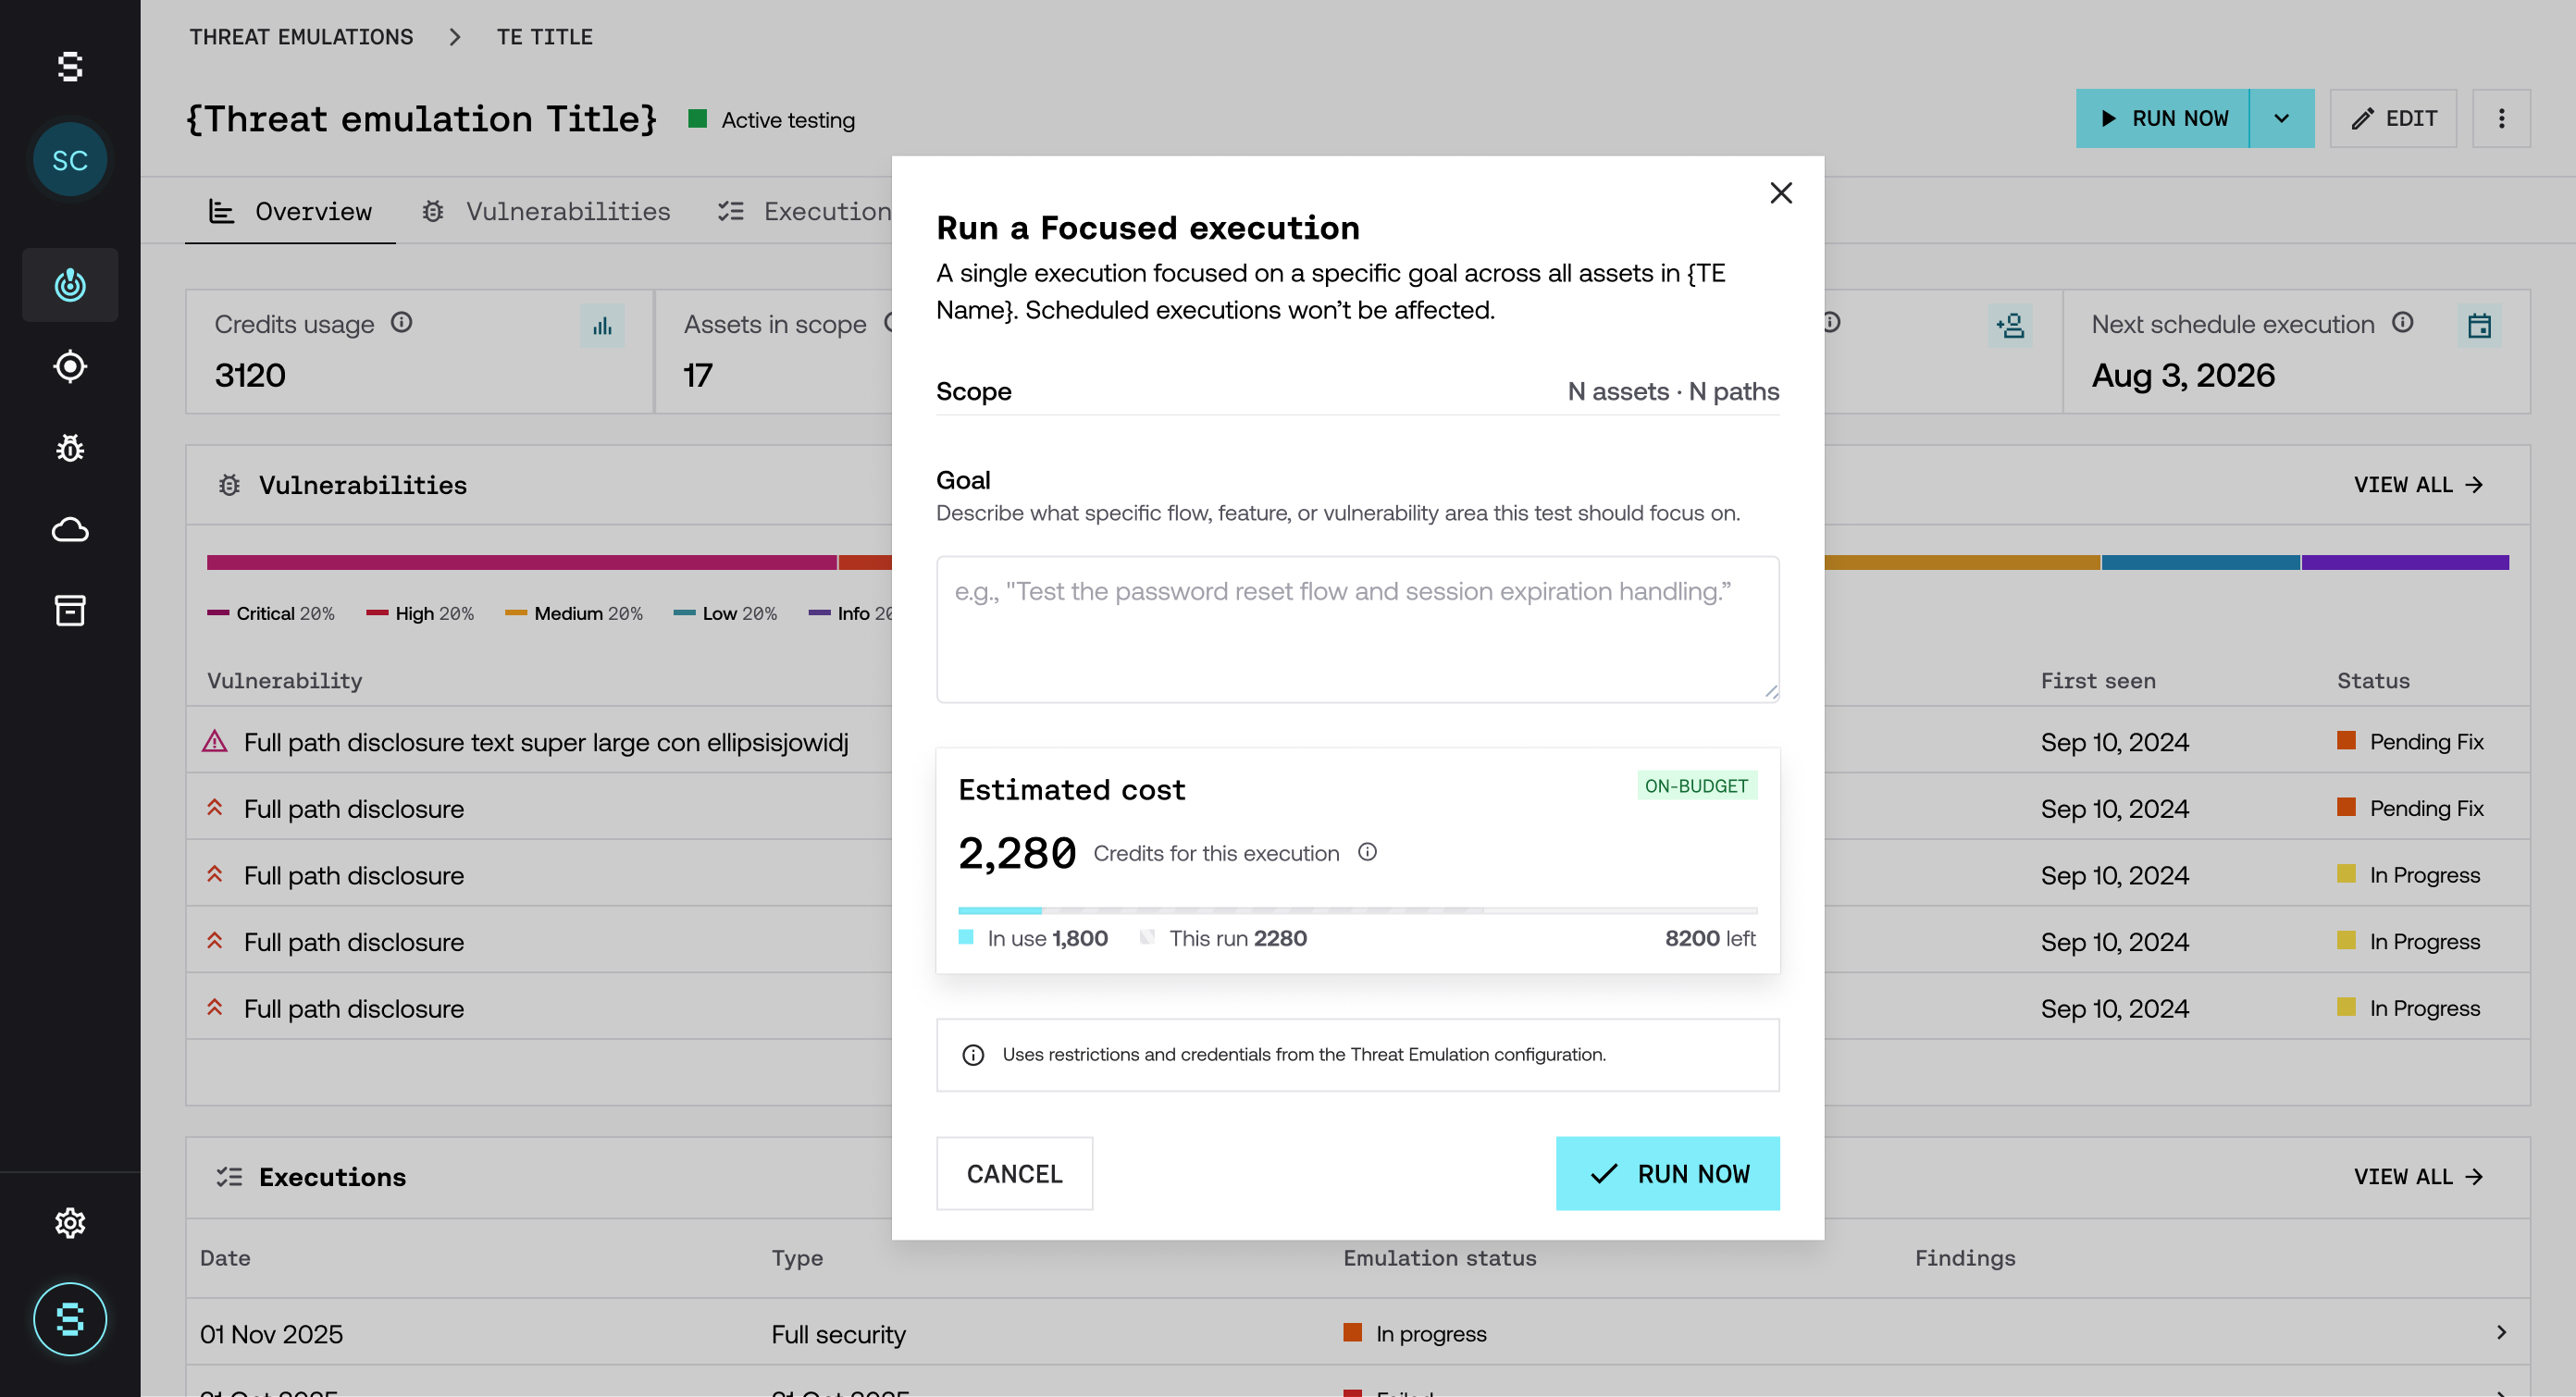Click Pending Fix status in first row
This screenshot has height=1397, width=2576.
pos(2411,741)
